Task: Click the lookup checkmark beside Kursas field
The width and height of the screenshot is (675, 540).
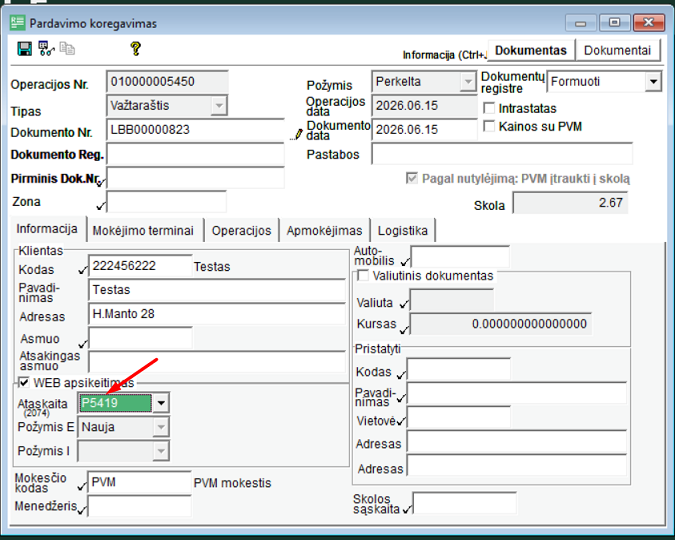Action: 404,330
